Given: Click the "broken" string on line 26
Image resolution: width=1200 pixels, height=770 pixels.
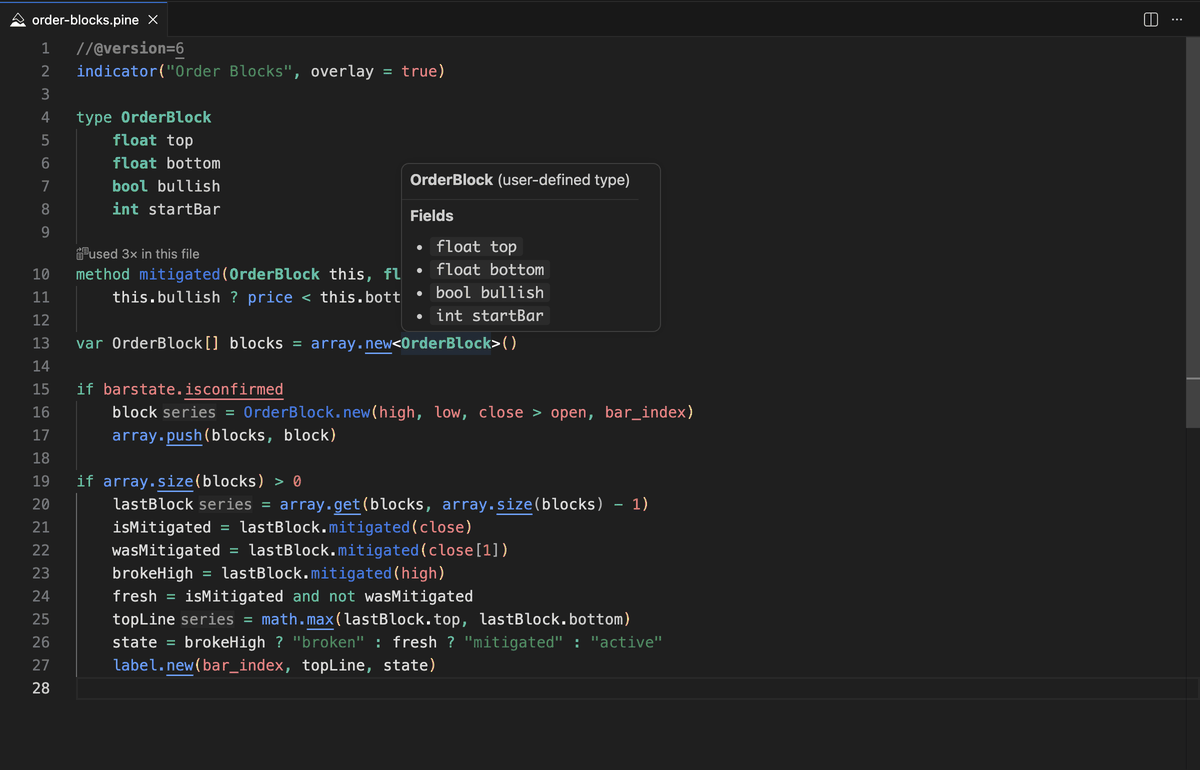Looking at the screenshot, I should (x=329, y=643).
